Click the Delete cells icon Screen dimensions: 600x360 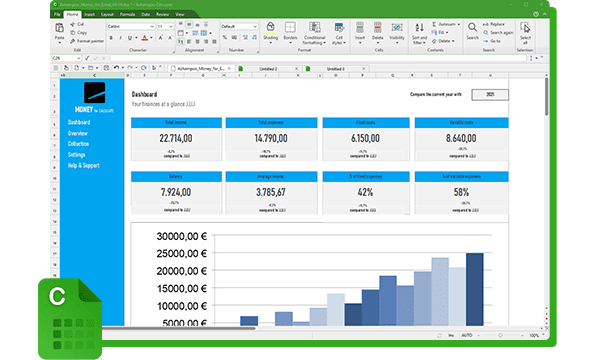377,28
